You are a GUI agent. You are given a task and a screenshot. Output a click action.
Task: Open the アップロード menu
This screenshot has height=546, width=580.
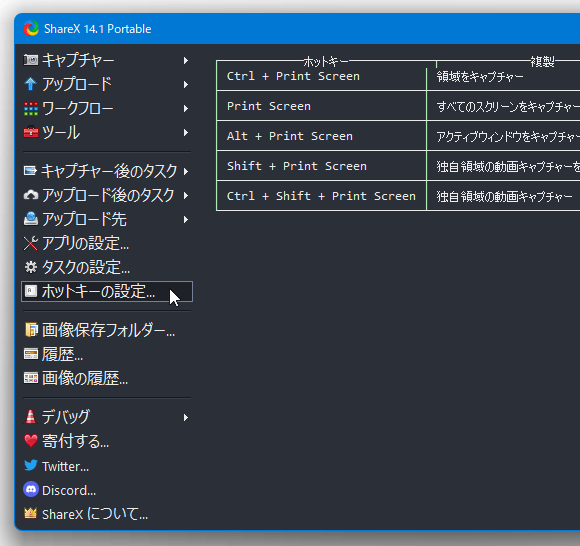point(107,84)
